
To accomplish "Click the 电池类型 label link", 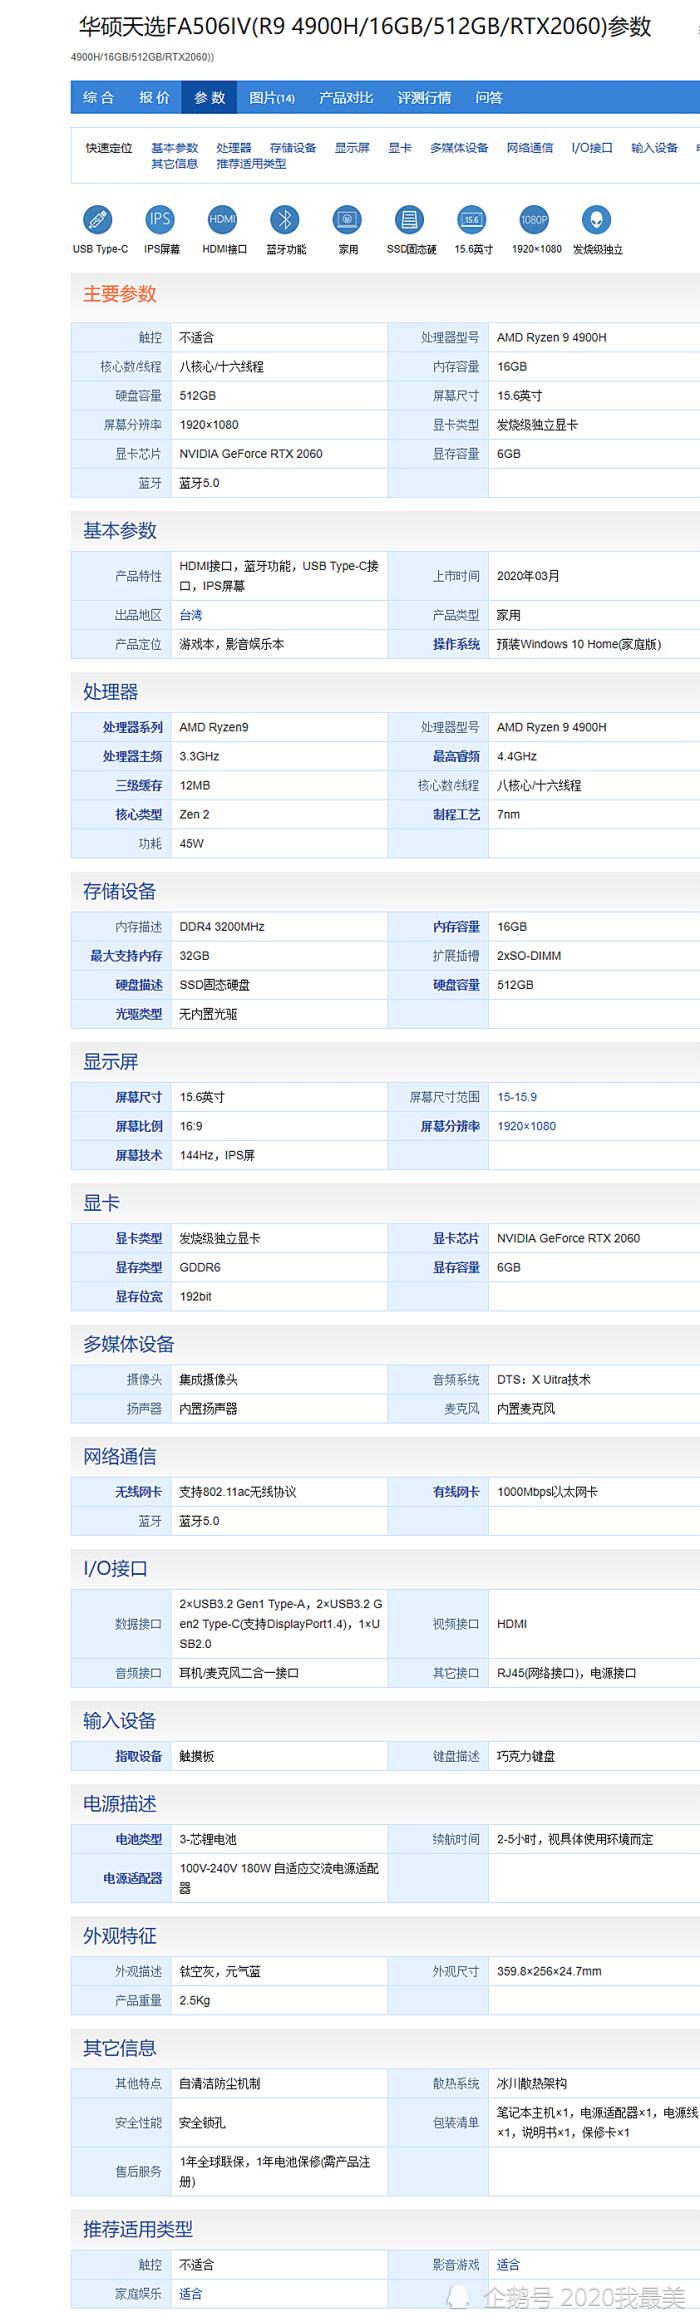I will (x=138, y=1839).
